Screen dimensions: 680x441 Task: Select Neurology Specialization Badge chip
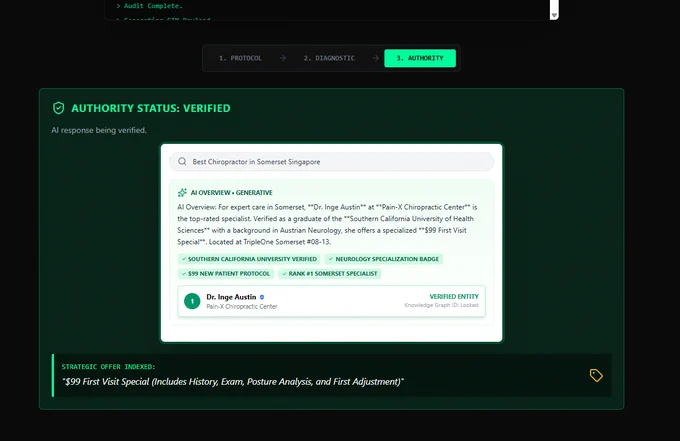384,259
